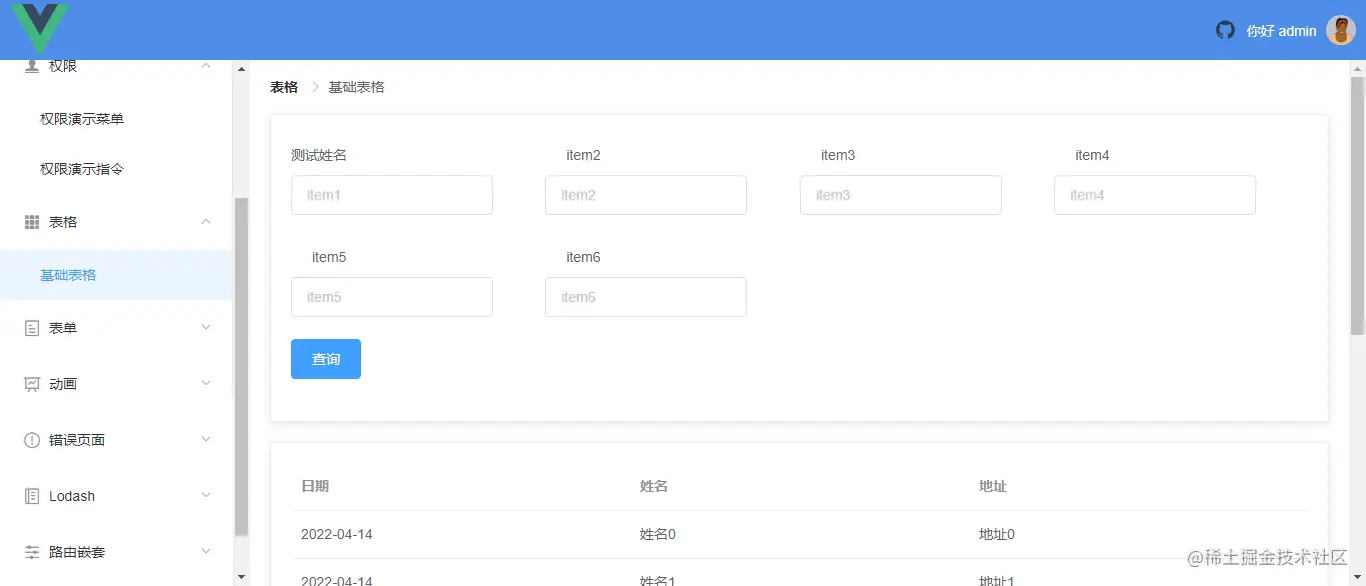Select the 表单 document icon
This screenshot has width=1366, height=586.
pos(34,327)
